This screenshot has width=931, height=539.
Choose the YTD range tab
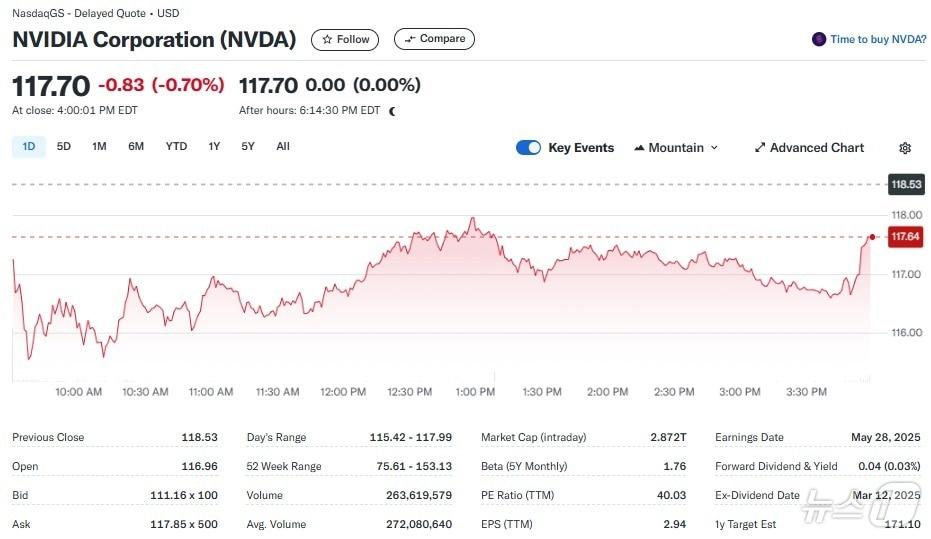tap(176, 147)
